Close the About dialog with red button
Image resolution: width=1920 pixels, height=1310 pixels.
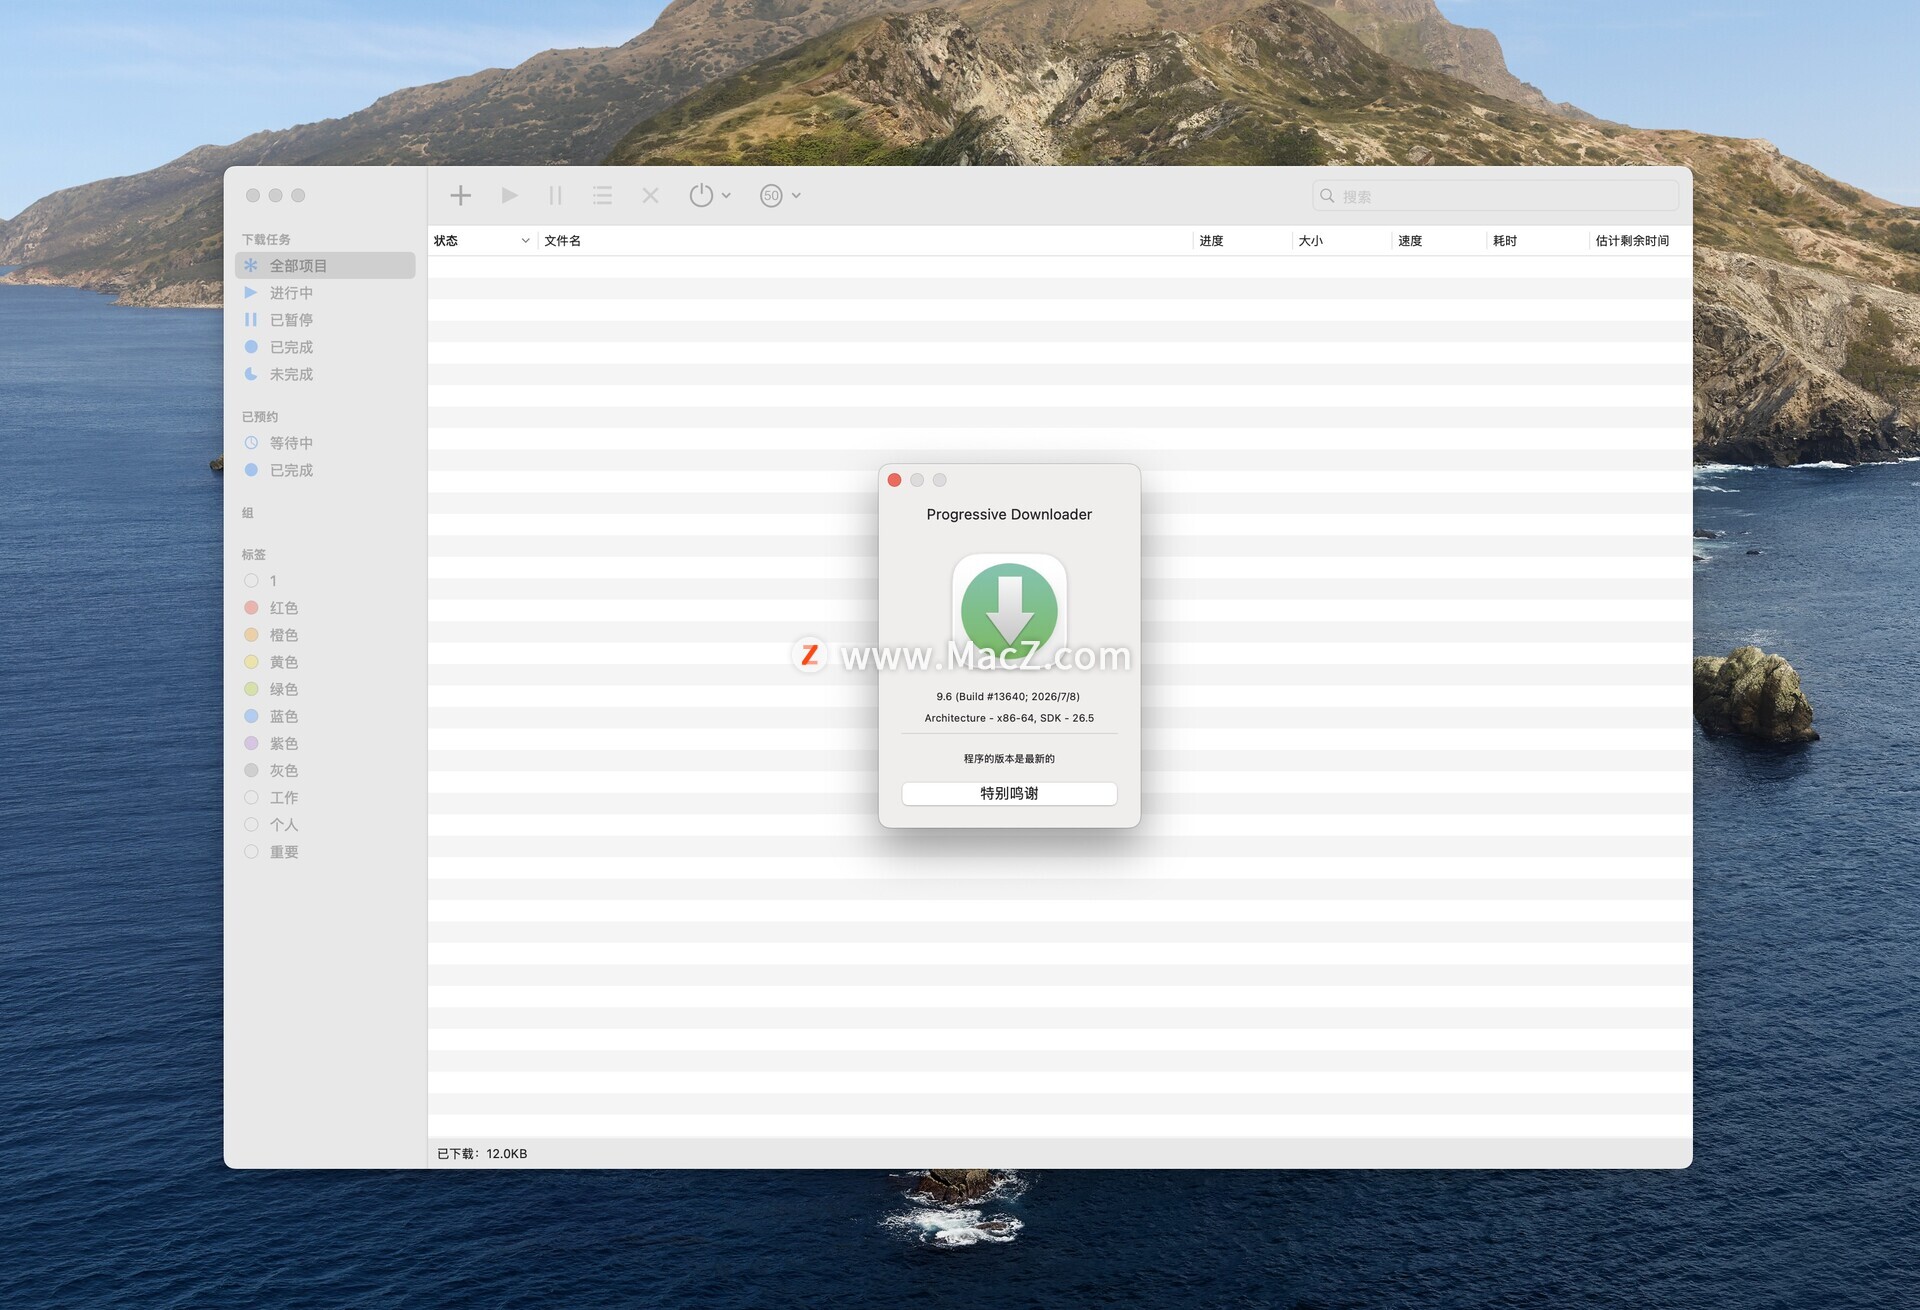[x=894, y=480]
